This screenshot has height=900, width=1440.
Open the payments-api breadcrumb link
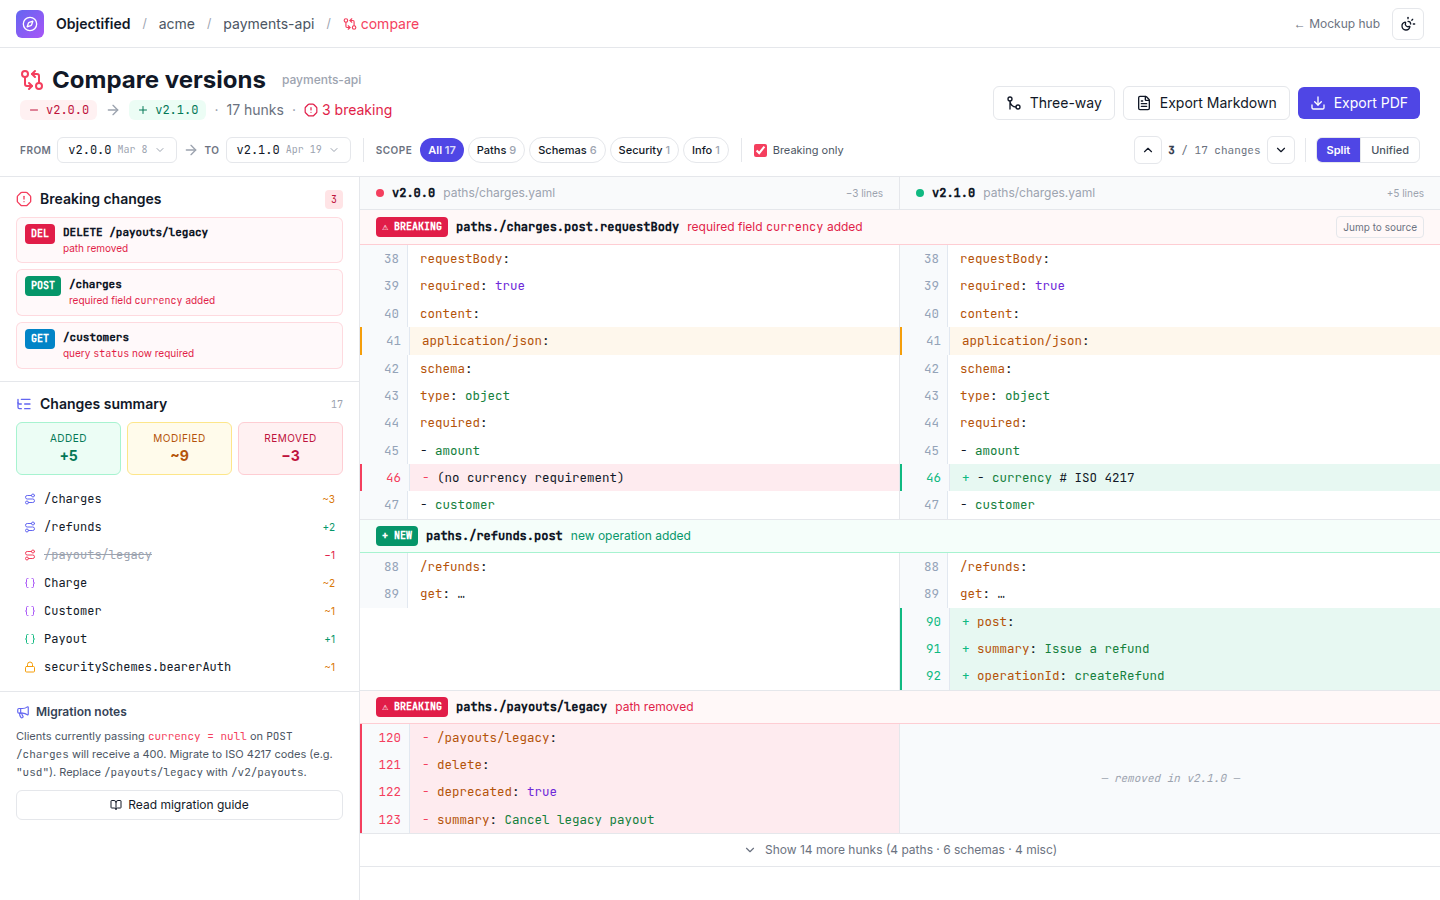point(269,24)
